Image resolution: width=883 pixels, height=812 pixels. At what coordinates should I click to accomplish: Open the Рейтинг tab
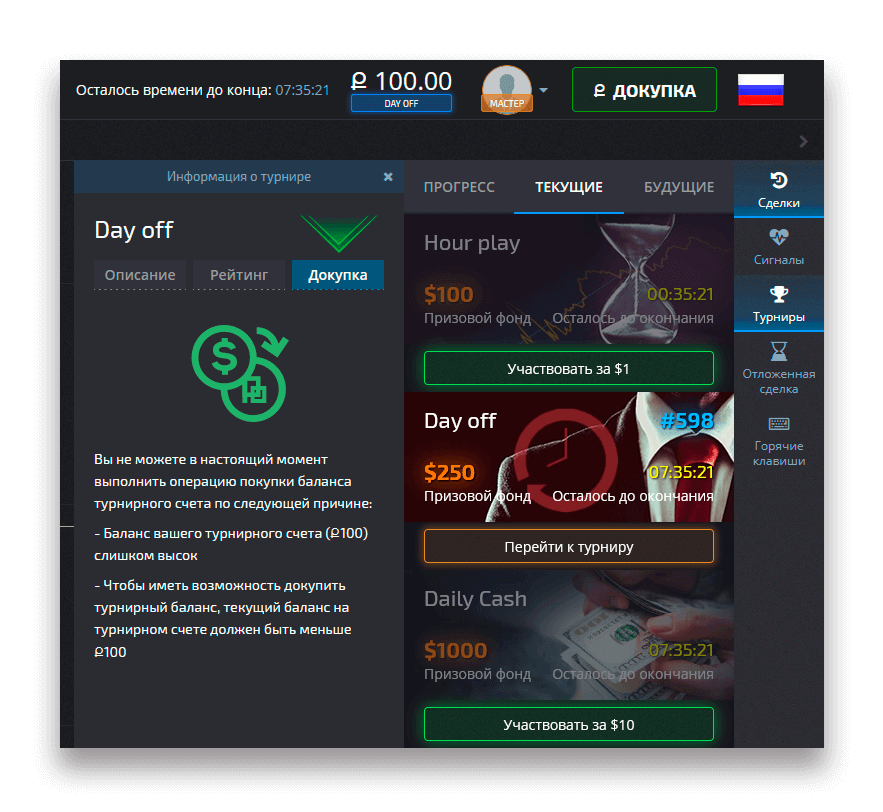point(239,275)
